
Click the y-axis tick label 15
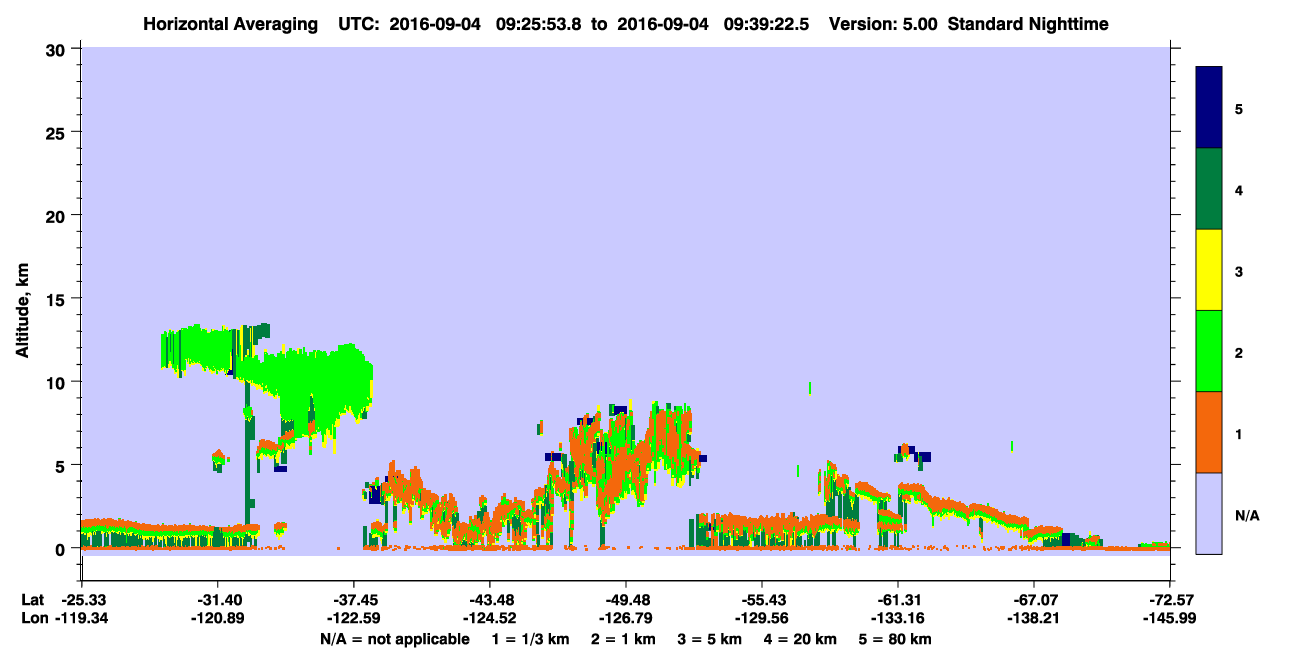pyautogui.click(x=58, y=299)
